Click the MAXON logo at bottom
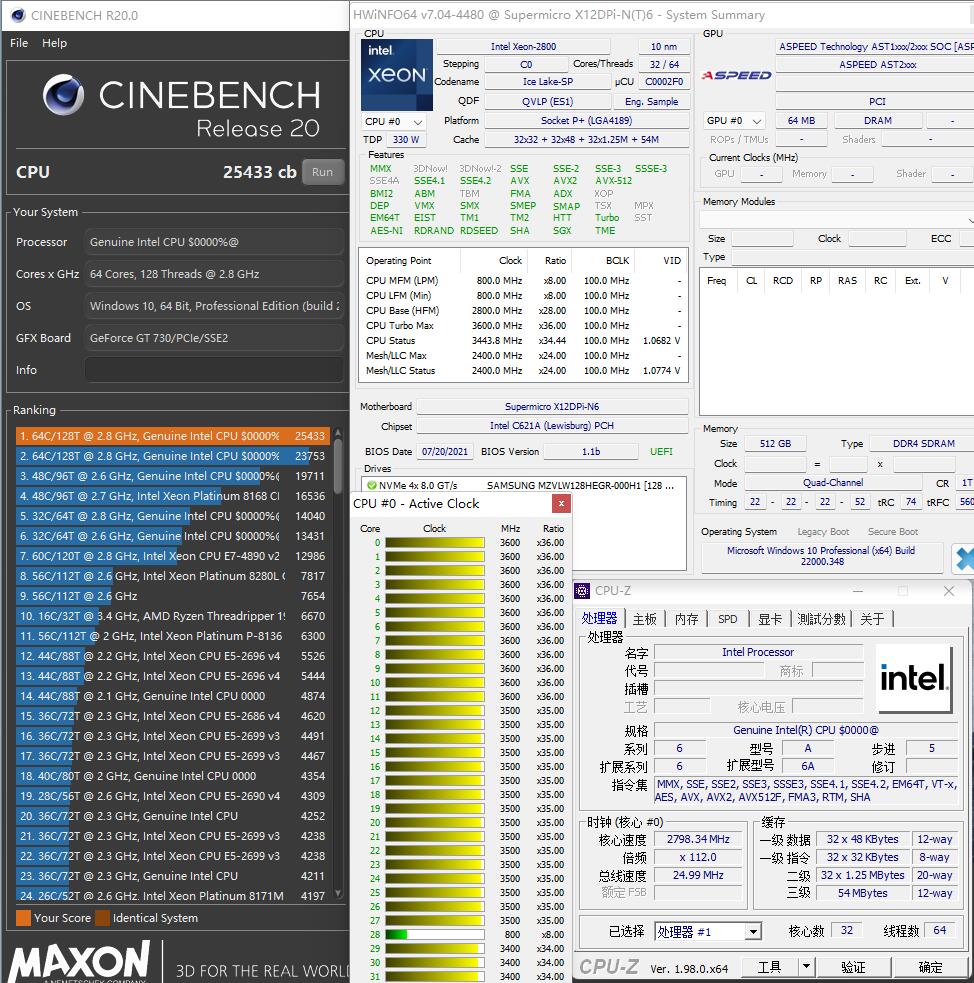974x983 pixels. [79, 962]
